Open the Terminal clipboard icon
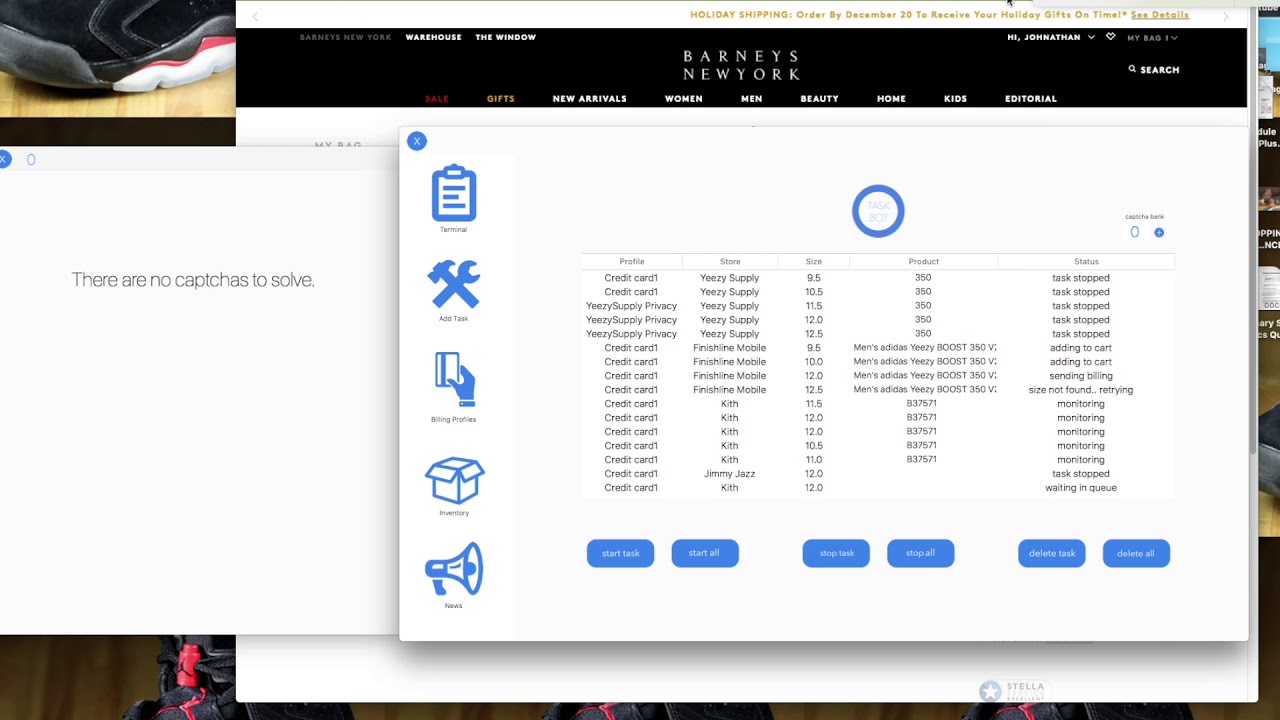 pyautogui.click(x=453, y=193)
